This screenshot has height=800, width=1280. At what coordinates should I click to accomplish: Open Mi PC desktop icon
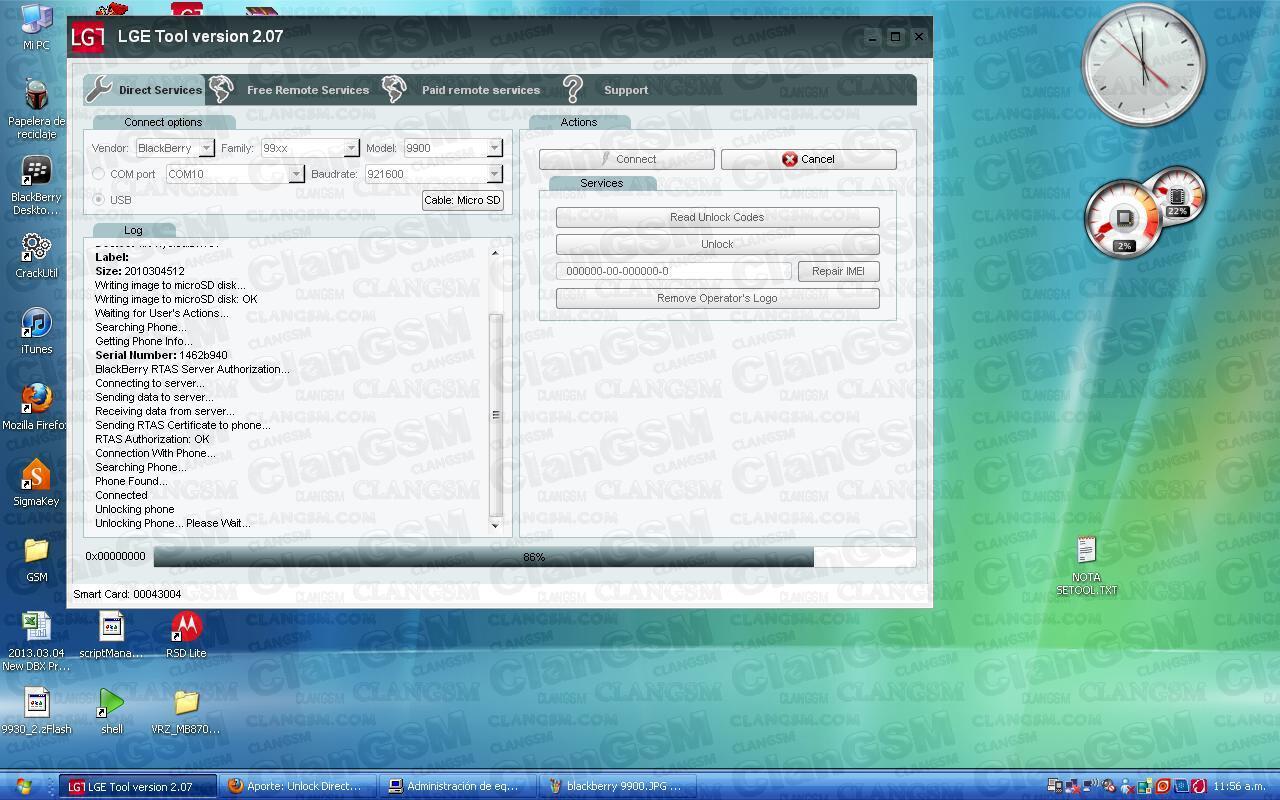pyautogui.click(x=37, y=27)
